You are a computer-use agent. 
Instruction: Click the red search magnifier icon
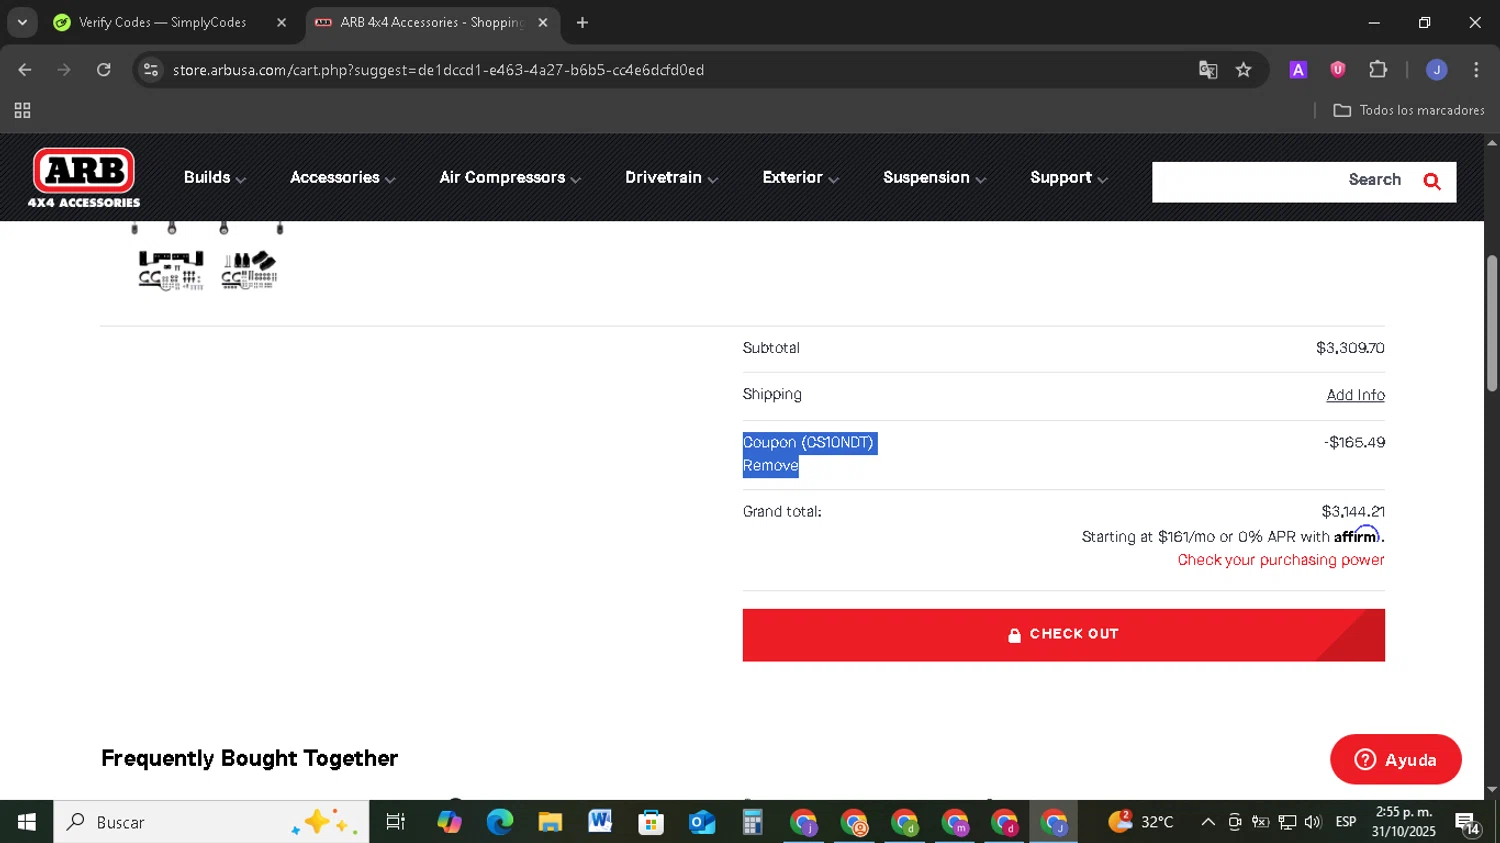coord(1432,181)
